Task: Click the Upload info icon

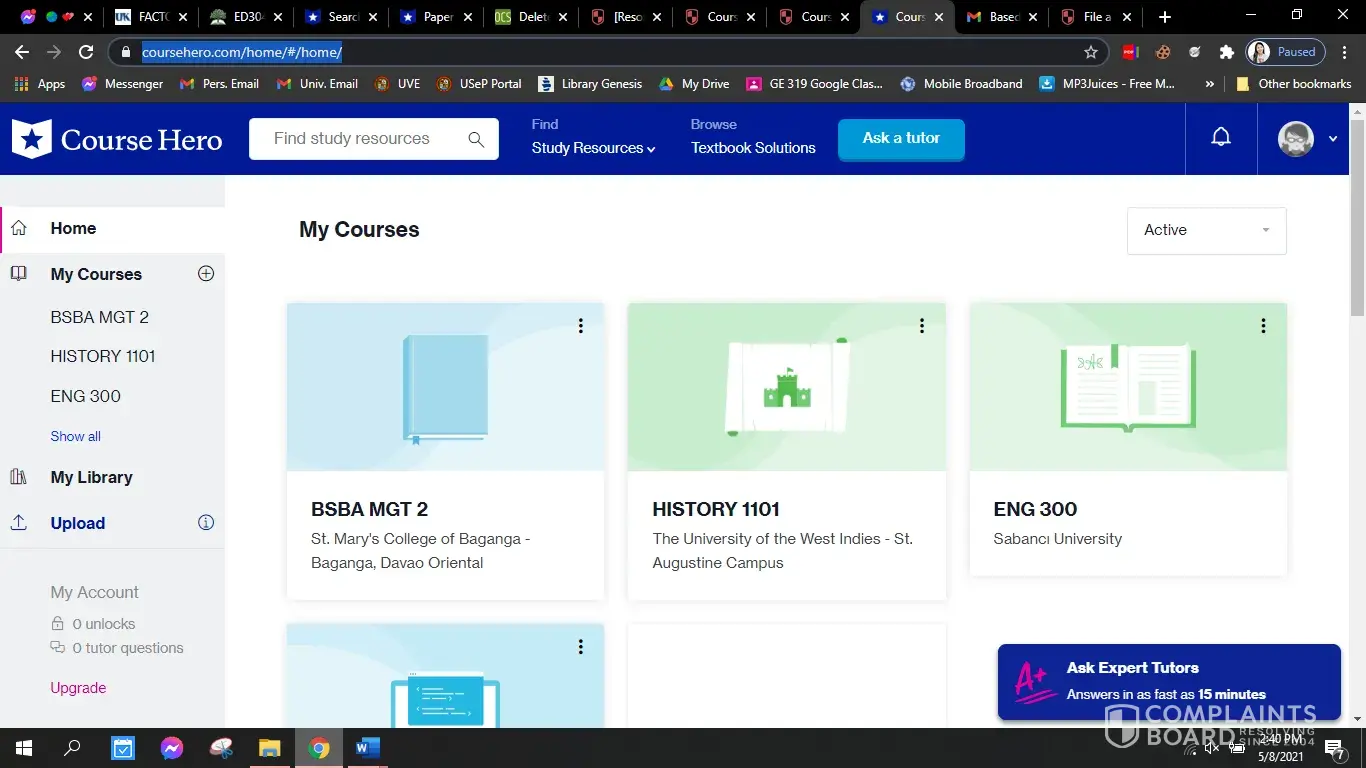Action: click(206, 523)
